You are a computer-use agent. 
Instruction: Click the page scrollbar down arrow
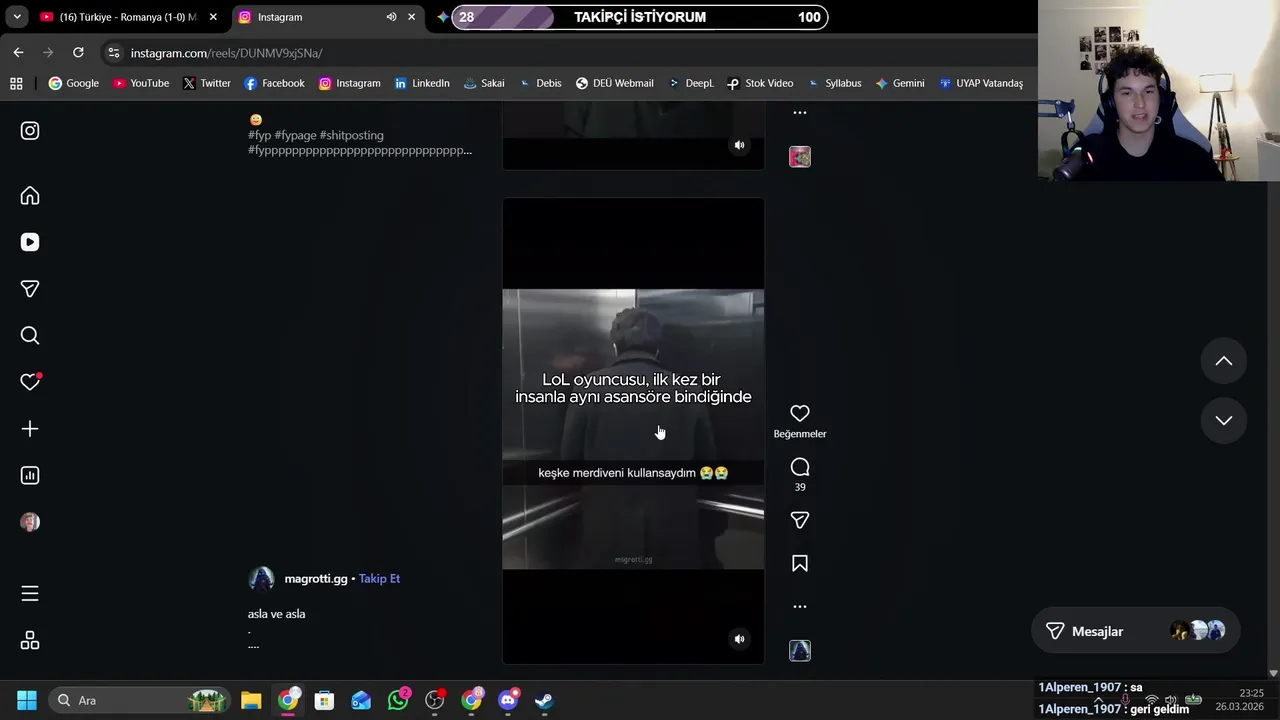tap(1273, 674)
